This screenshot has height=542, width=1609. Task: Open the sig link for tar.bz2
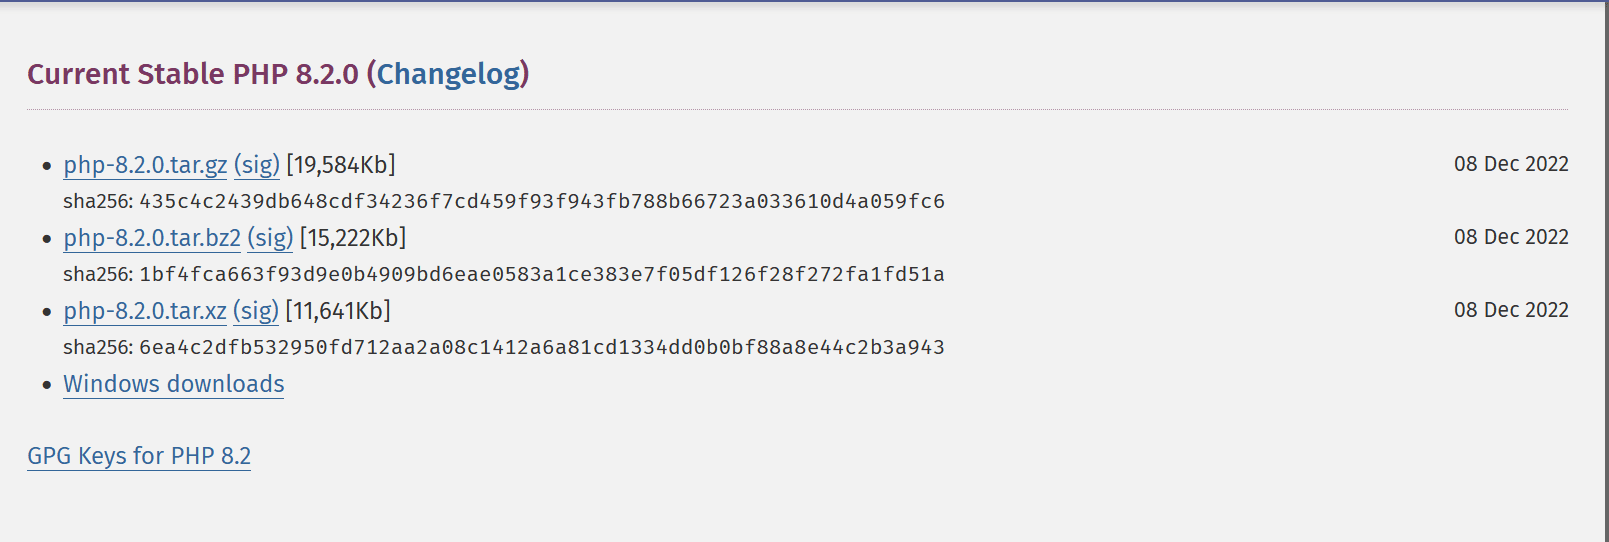click(x=270, y=238)
